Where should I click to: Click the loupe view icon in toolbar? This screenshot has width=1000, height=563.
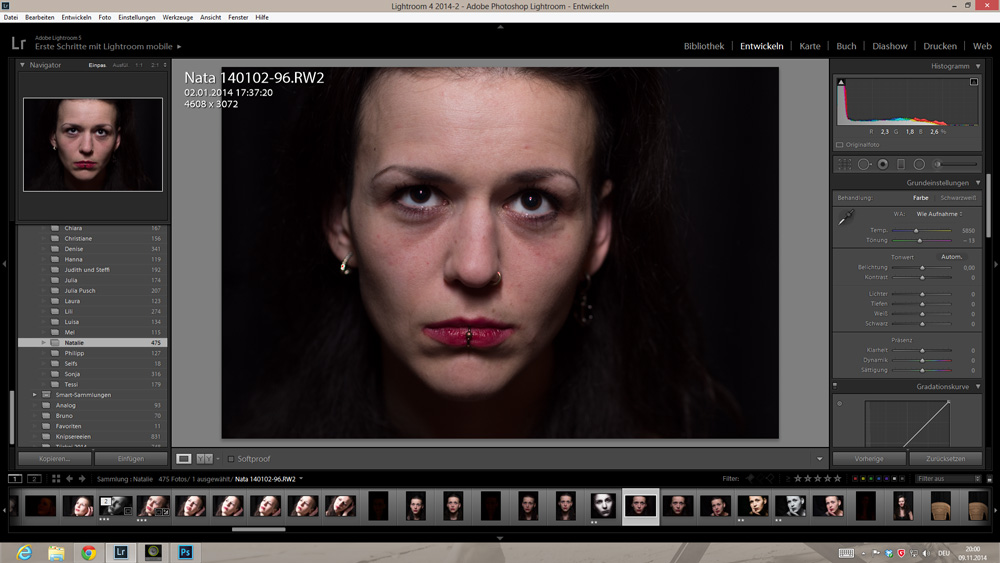(184, 459)
